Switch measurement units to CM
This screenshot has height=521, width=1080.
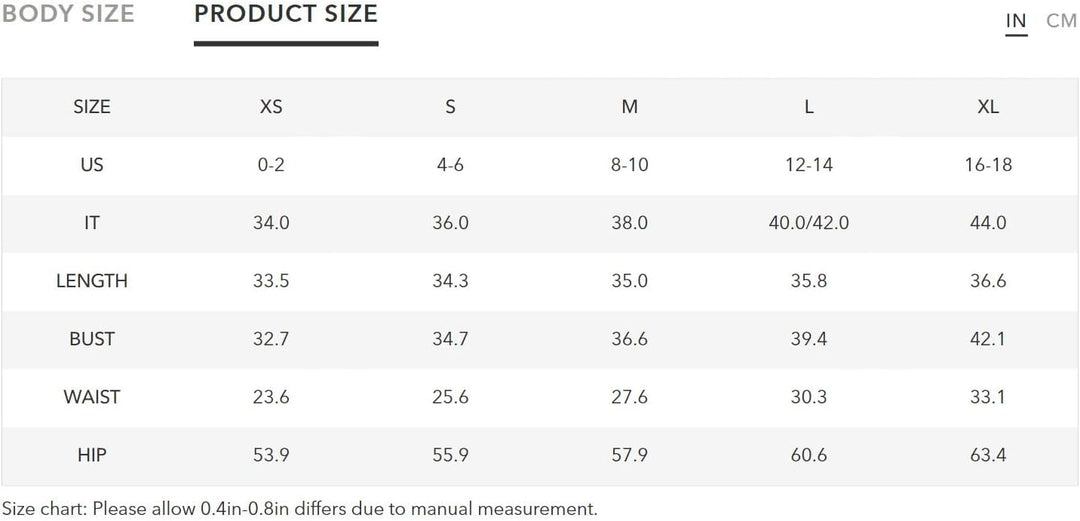click(x=1061, y=21)
